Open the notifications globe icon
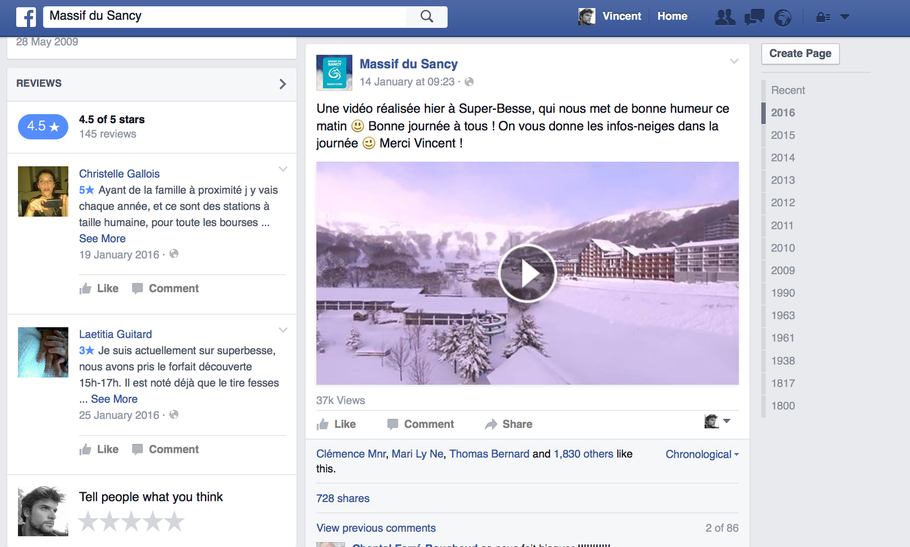910x547 pixels. pos(782,17)
